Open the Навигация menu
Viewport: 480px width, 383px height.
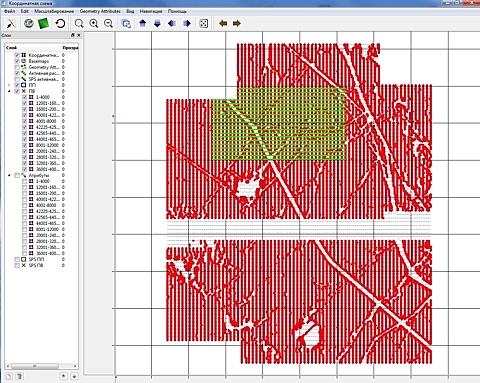151,11
